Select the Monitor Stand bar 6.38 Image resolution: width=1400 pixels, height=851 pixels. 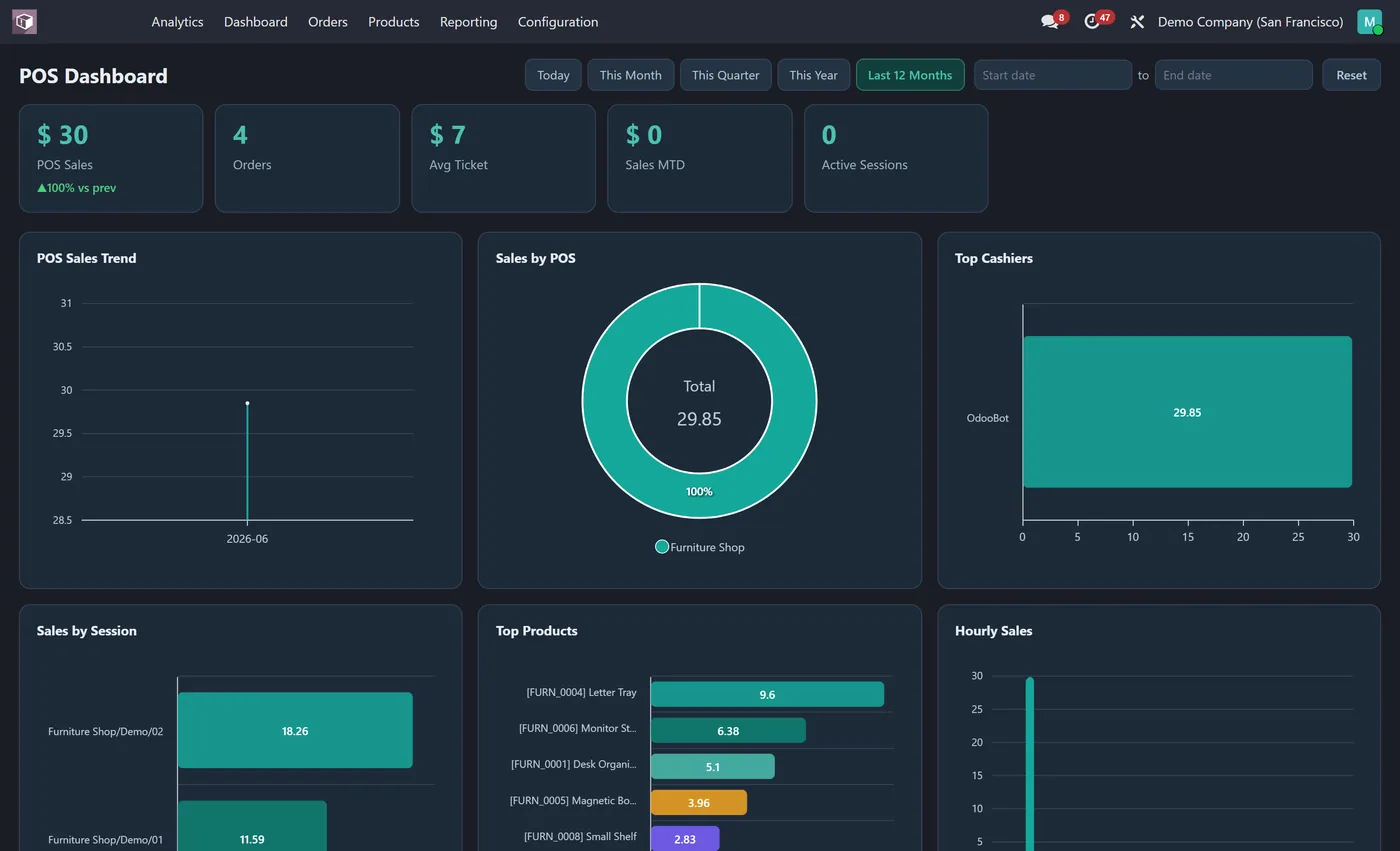pos(728,730)
